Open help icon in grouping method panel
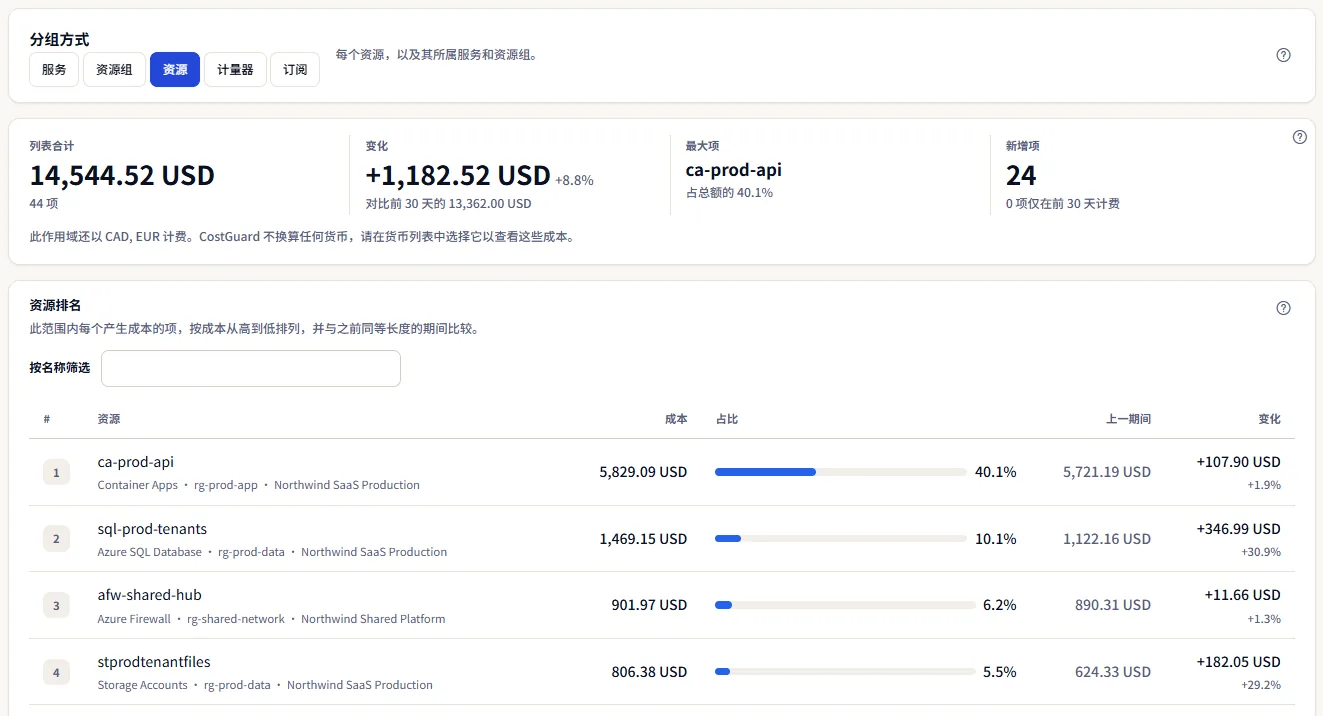The width and height of the screenshot is (1323, 716). pyautogui.click(x=1284, y=55)
